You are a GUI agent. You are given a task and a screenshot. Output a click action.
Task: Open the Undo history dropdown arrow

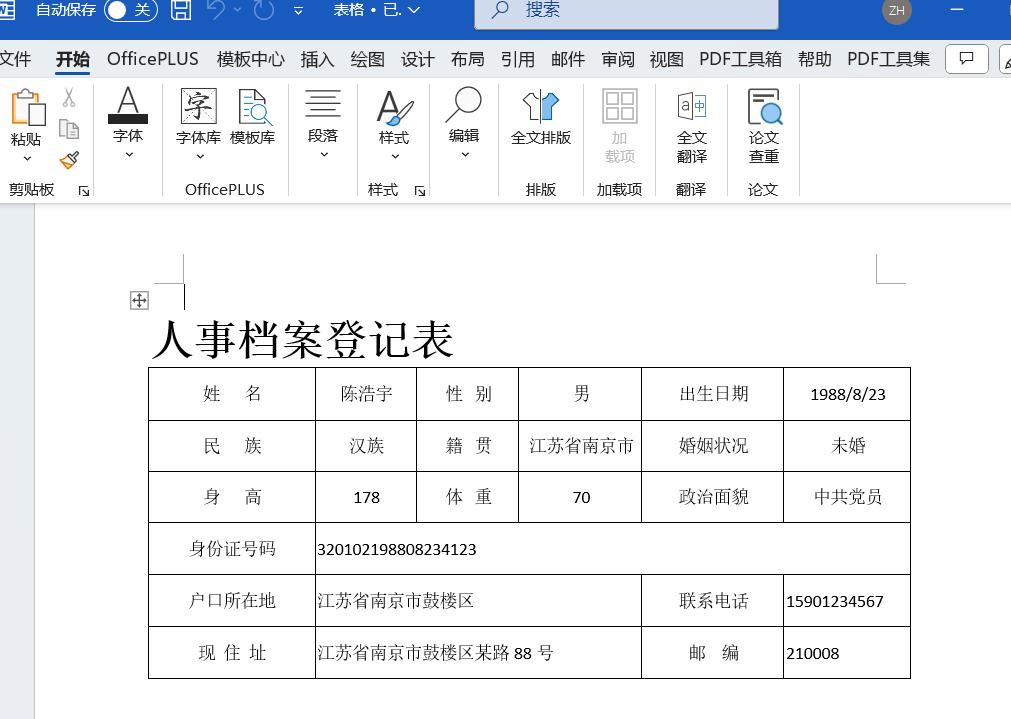[237, 10]
